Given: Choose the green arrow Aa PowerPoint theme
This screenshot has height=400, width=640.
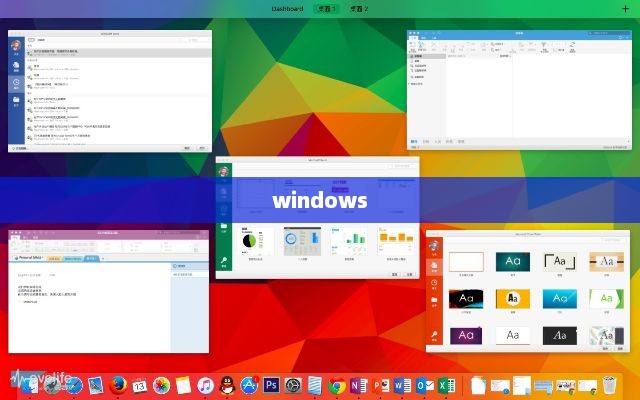Looking at the screenshot, I should (x=607, y=299).
